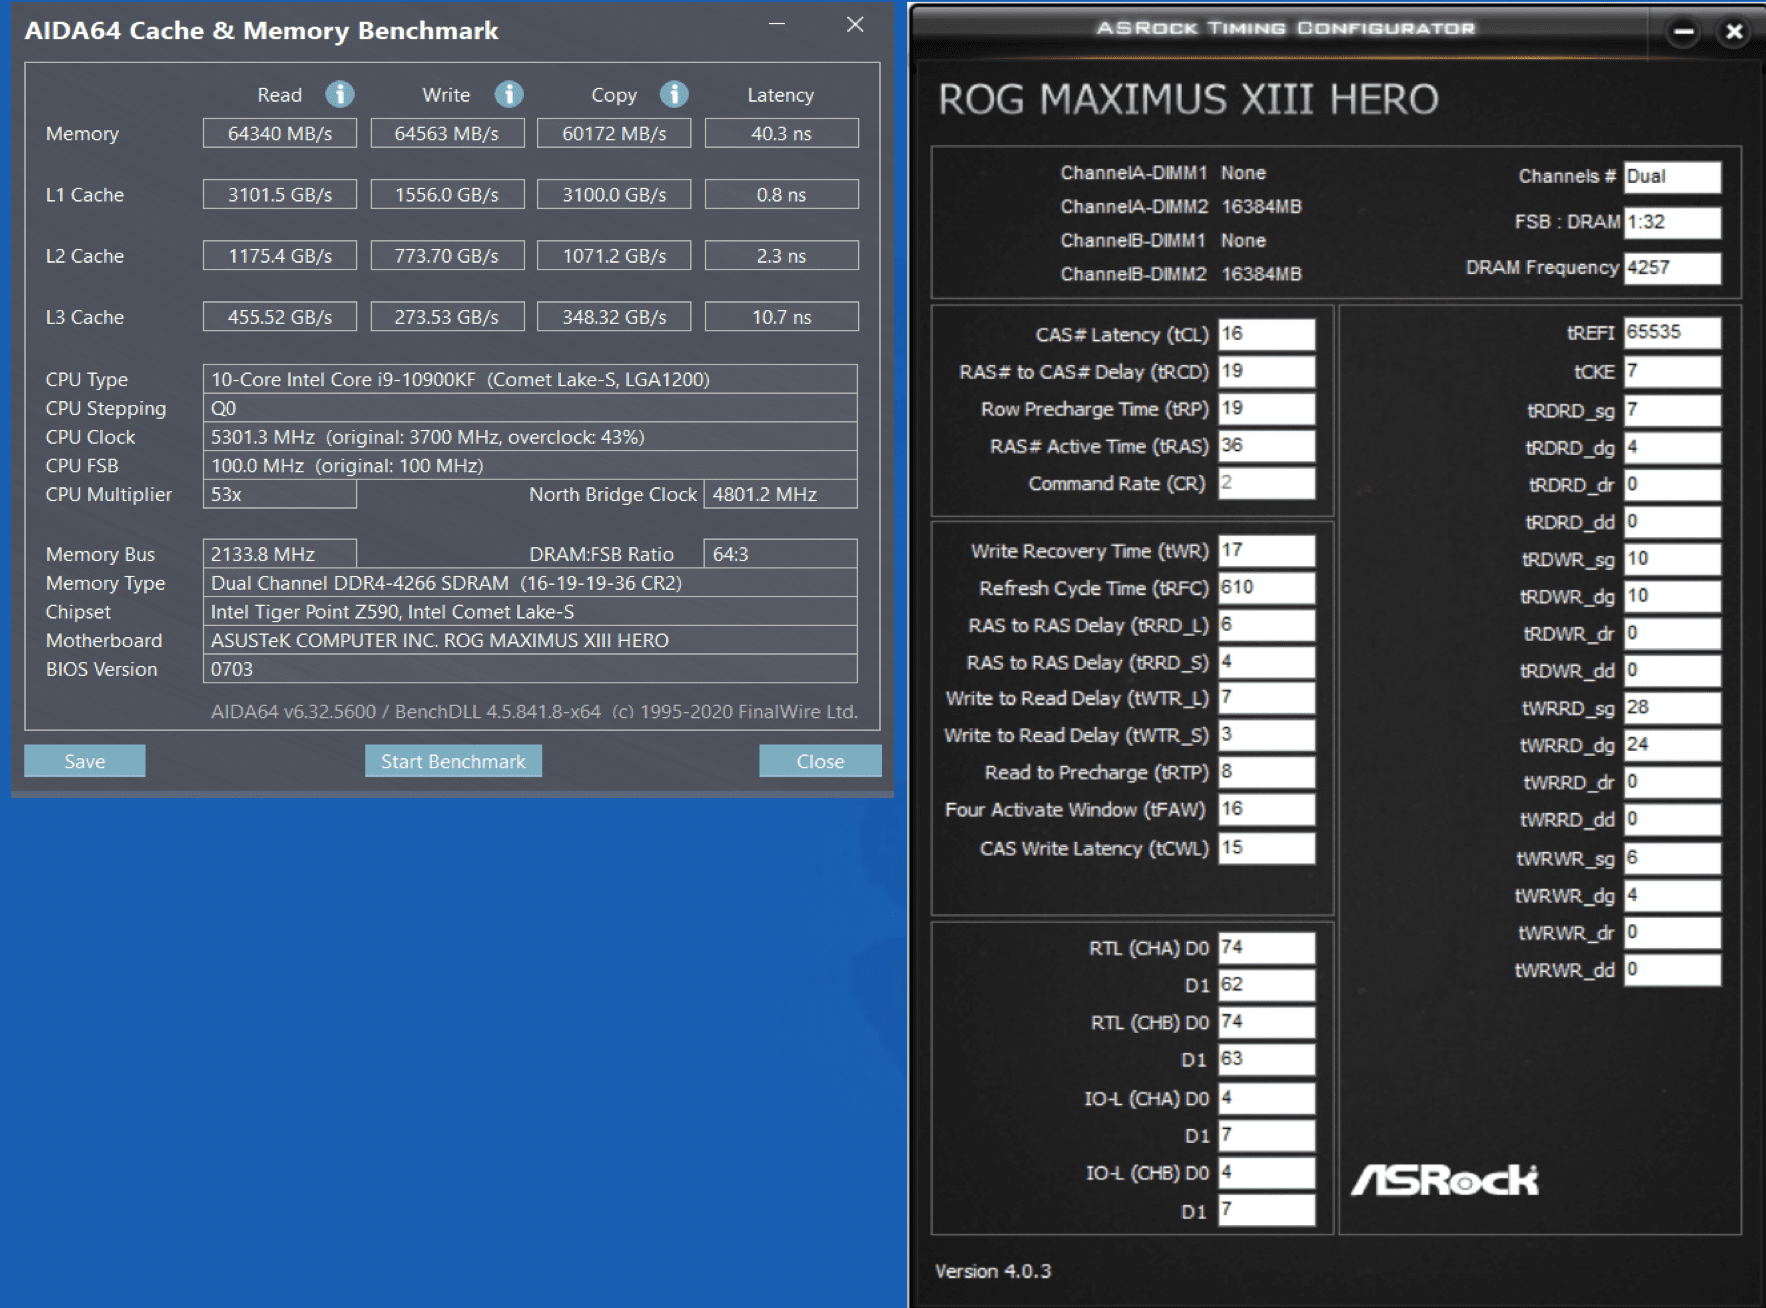Viewport: 1766px width, 1308px height.
Task: Click the CPU Clock 5301.3 MHz field
Action: [530, 437]
